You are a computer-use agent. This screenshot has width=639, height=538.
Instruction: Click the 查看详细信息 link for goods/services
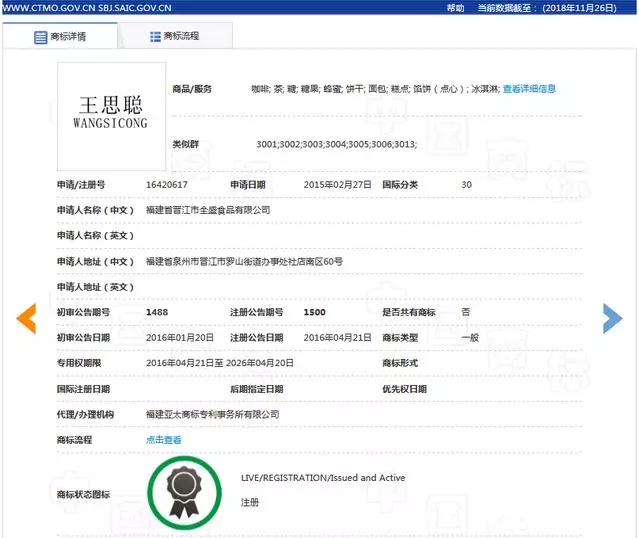529,89
